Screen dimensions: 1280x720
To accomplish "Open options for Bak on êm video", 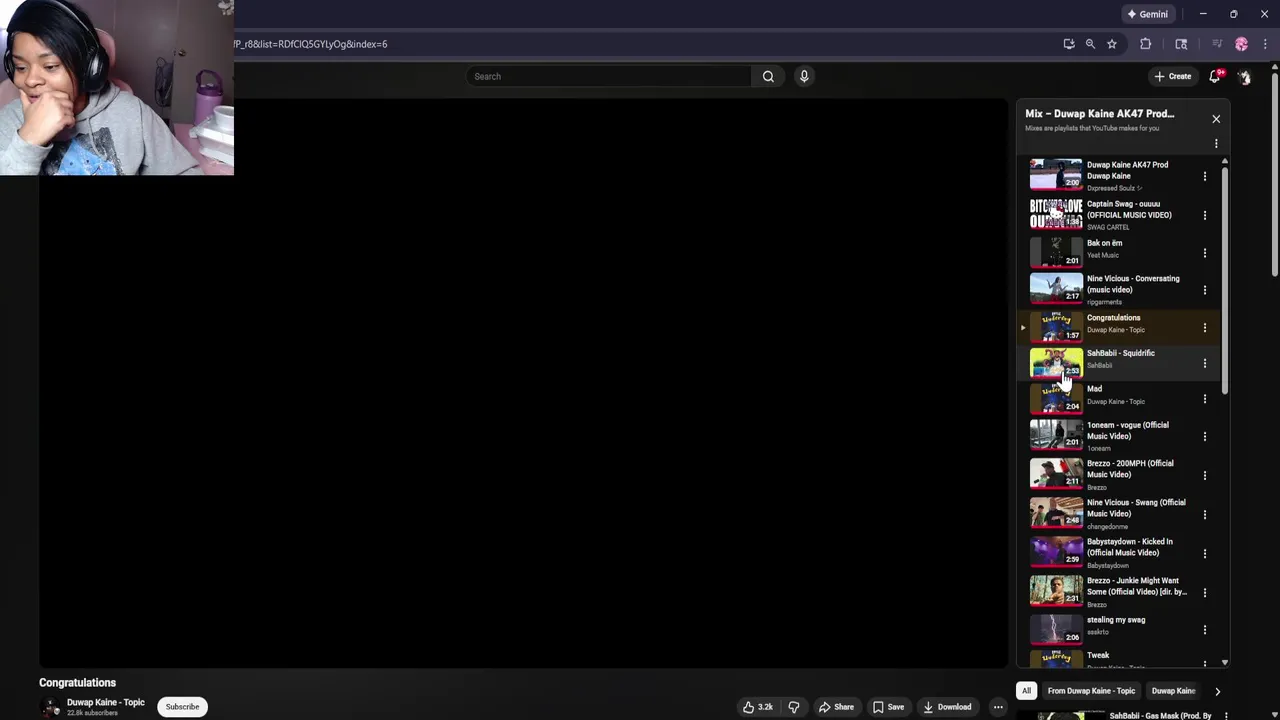I will [x=1205, y=253].
